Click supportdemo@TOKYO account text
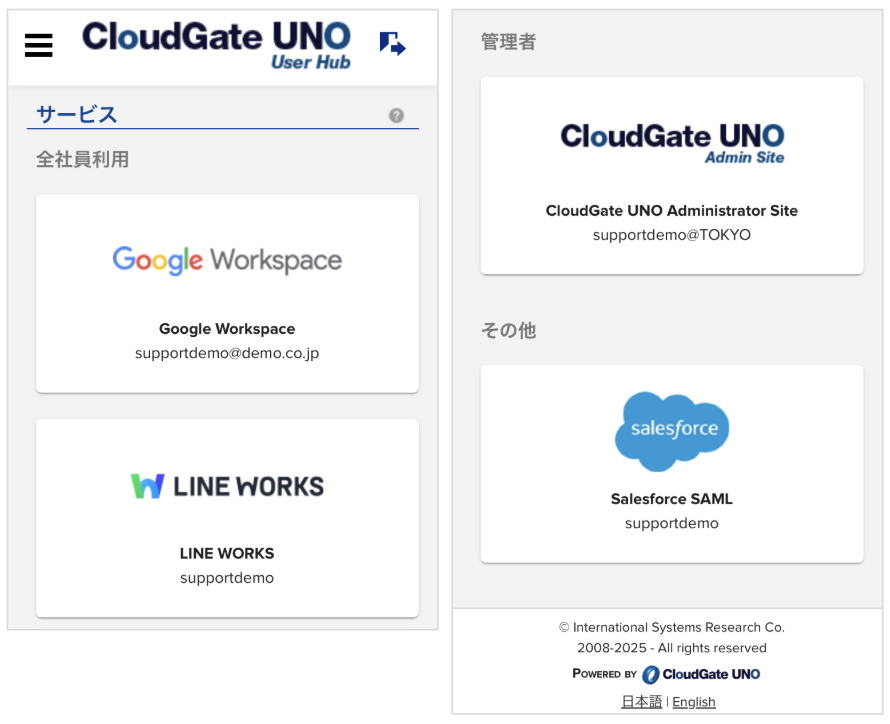The width and height of the screenshot is (890, 724). (672, 235)
